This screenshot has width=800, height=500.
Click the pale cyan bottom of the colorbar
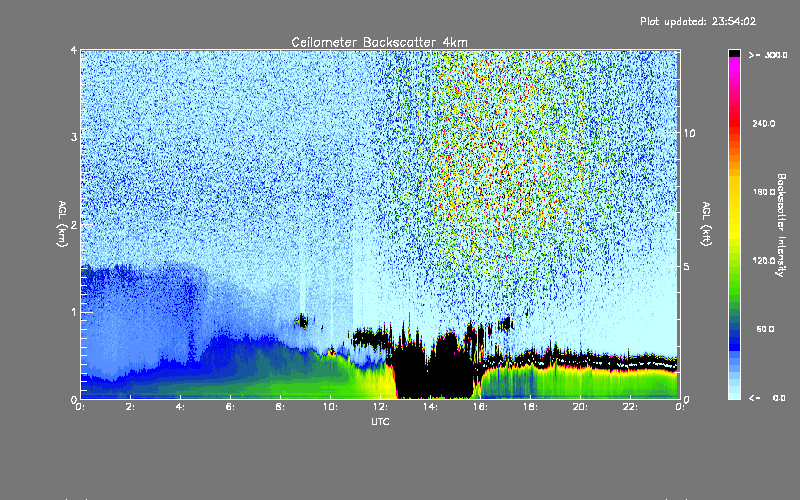(x=734, y=392)
